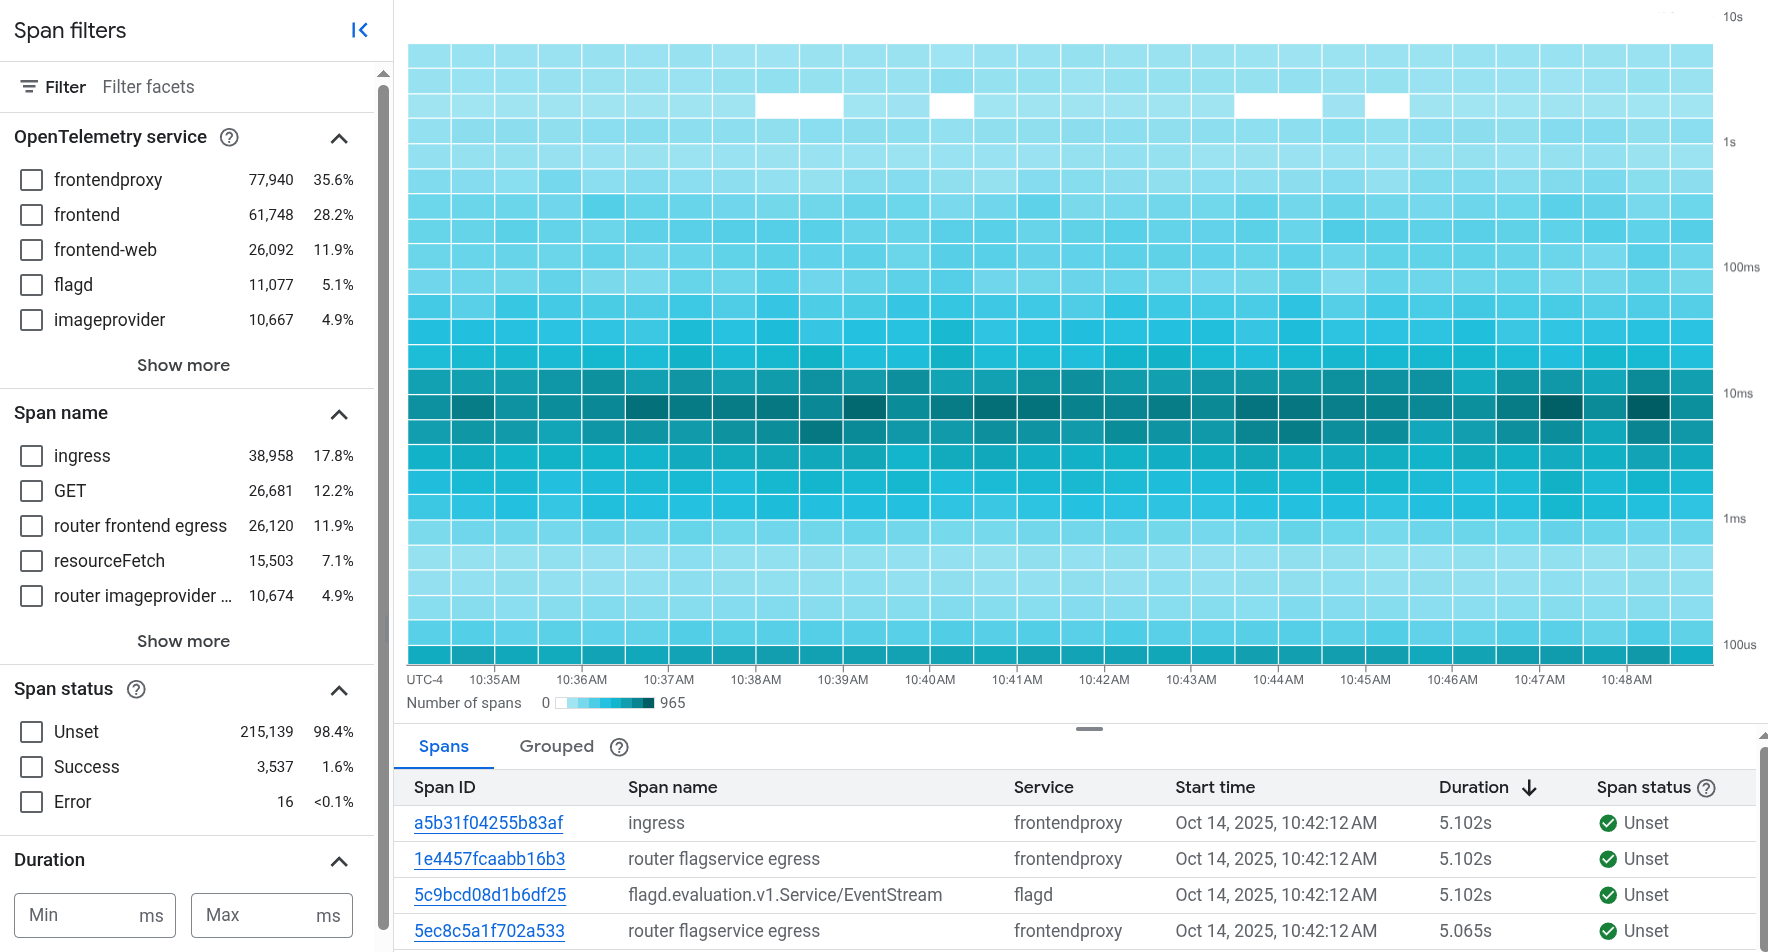The height and width of the screenshot is (952, 1768).
Task: Open the Span status help icon
Action: tap(136, 689)
